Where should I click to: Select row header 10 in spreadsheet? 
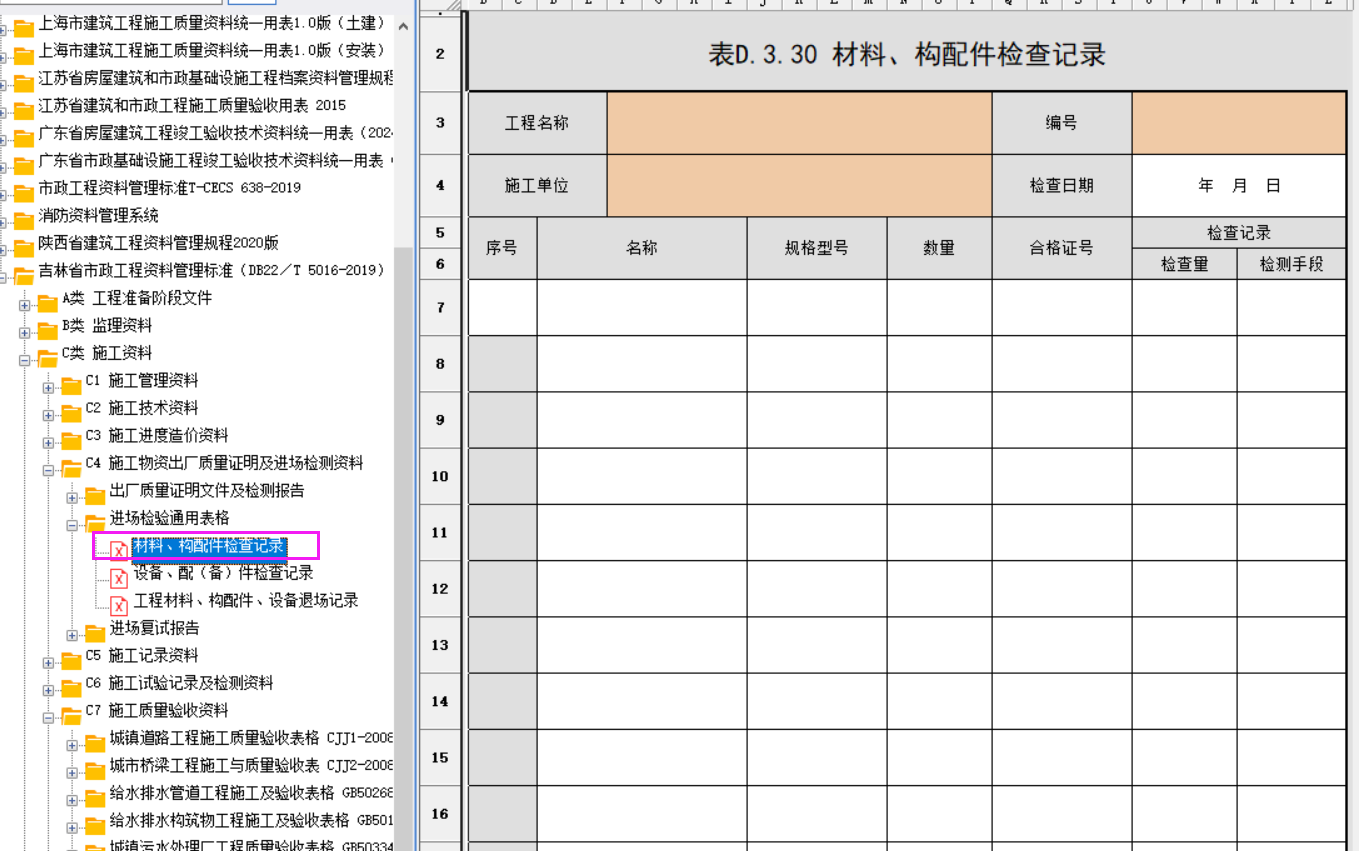(440, 477)
